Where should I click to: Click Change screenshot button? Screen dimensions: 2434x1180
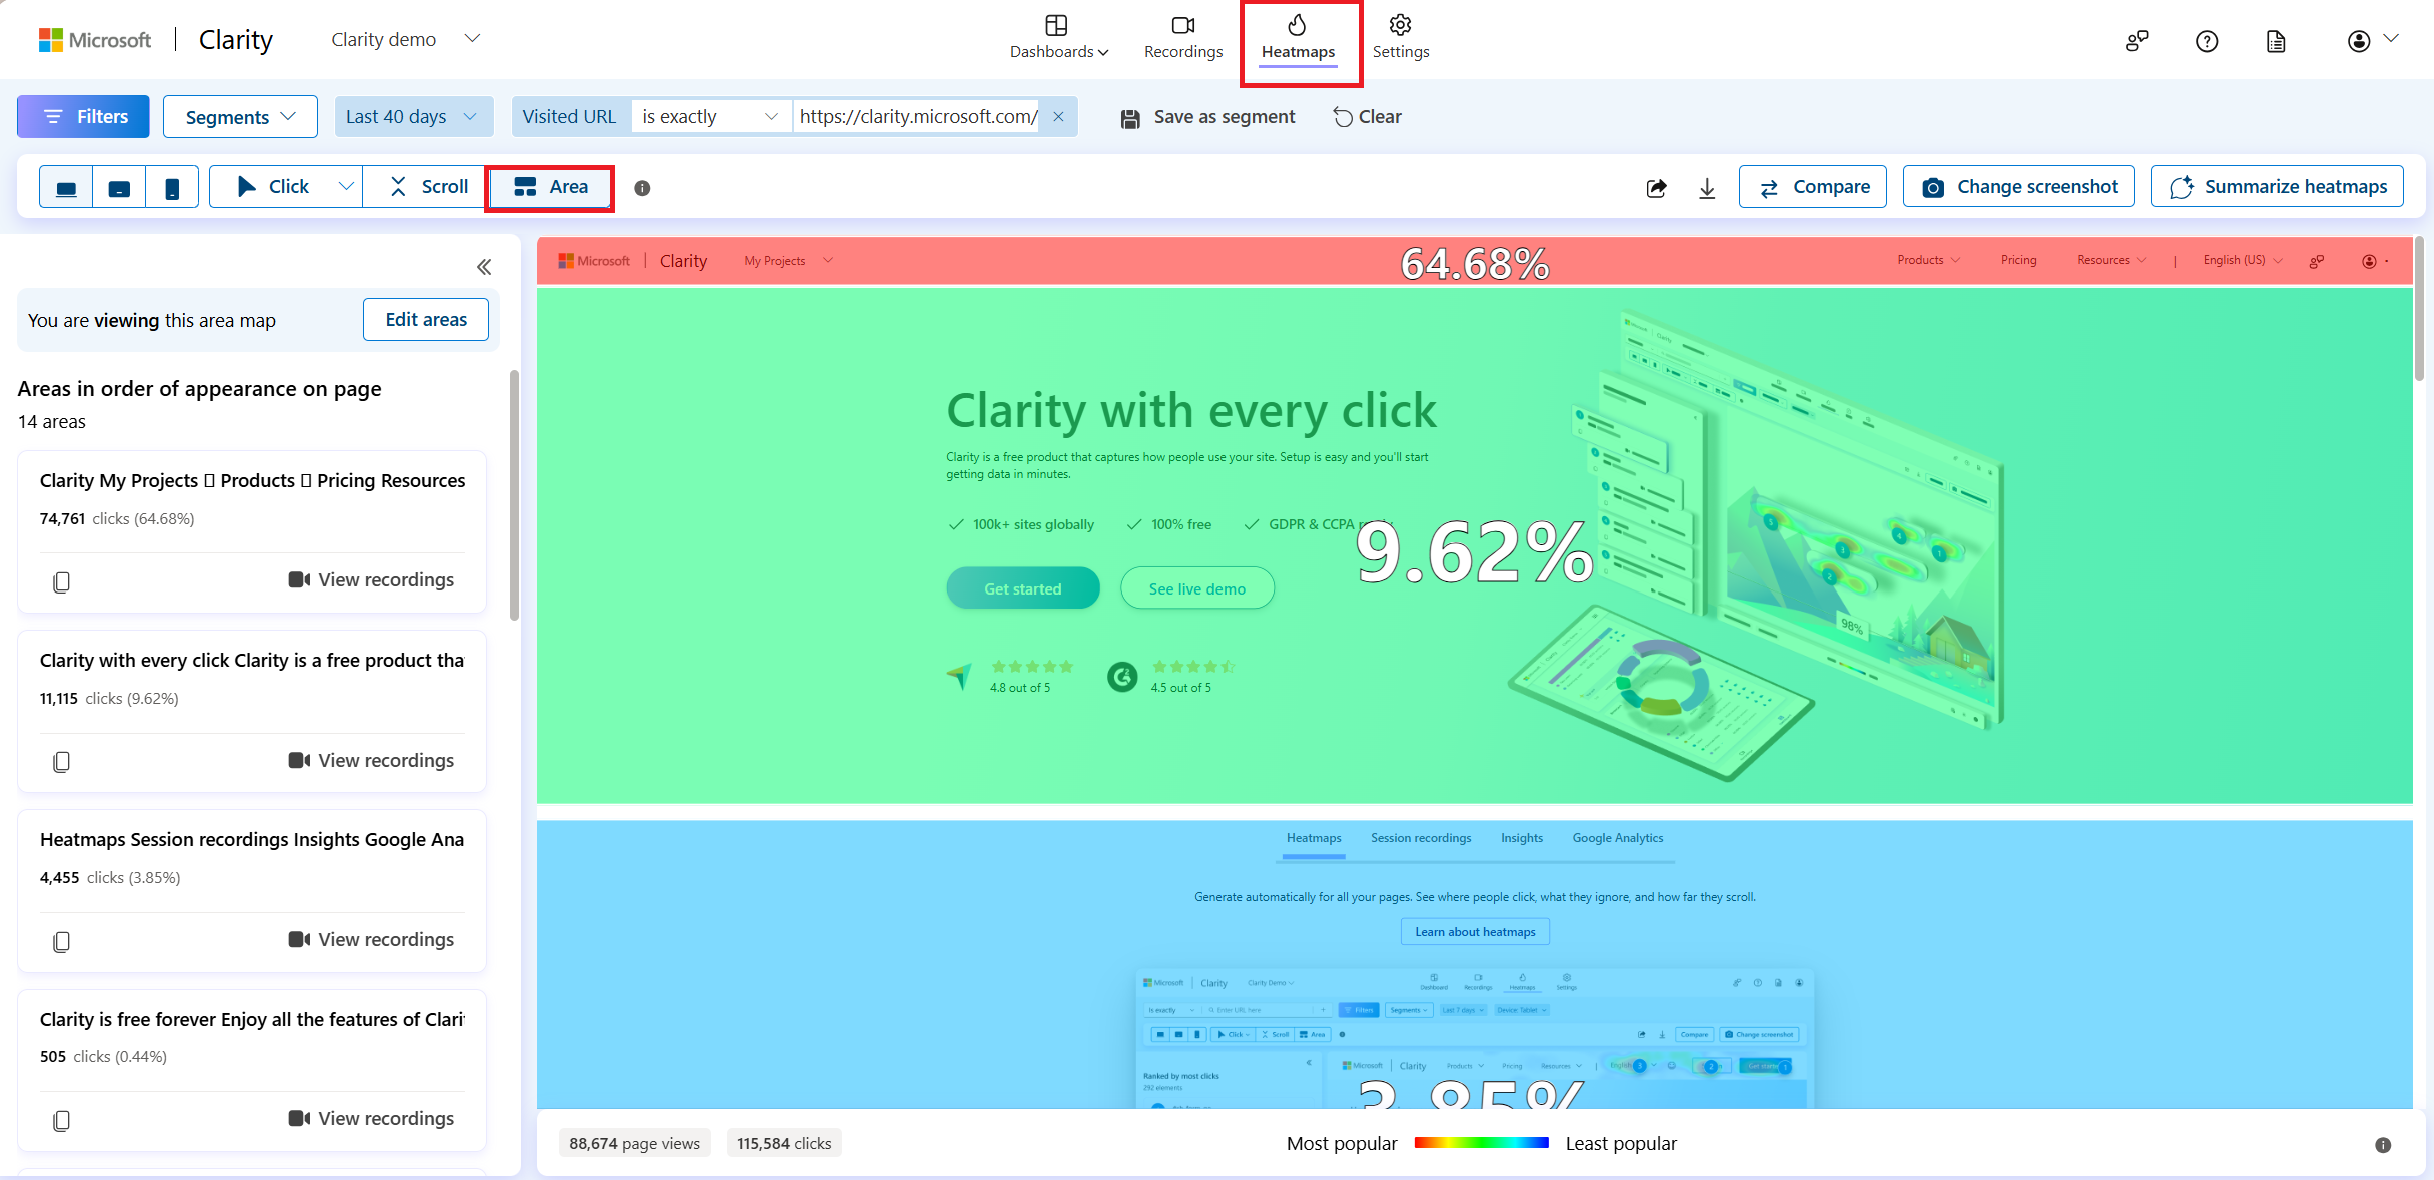[2018, 187]
